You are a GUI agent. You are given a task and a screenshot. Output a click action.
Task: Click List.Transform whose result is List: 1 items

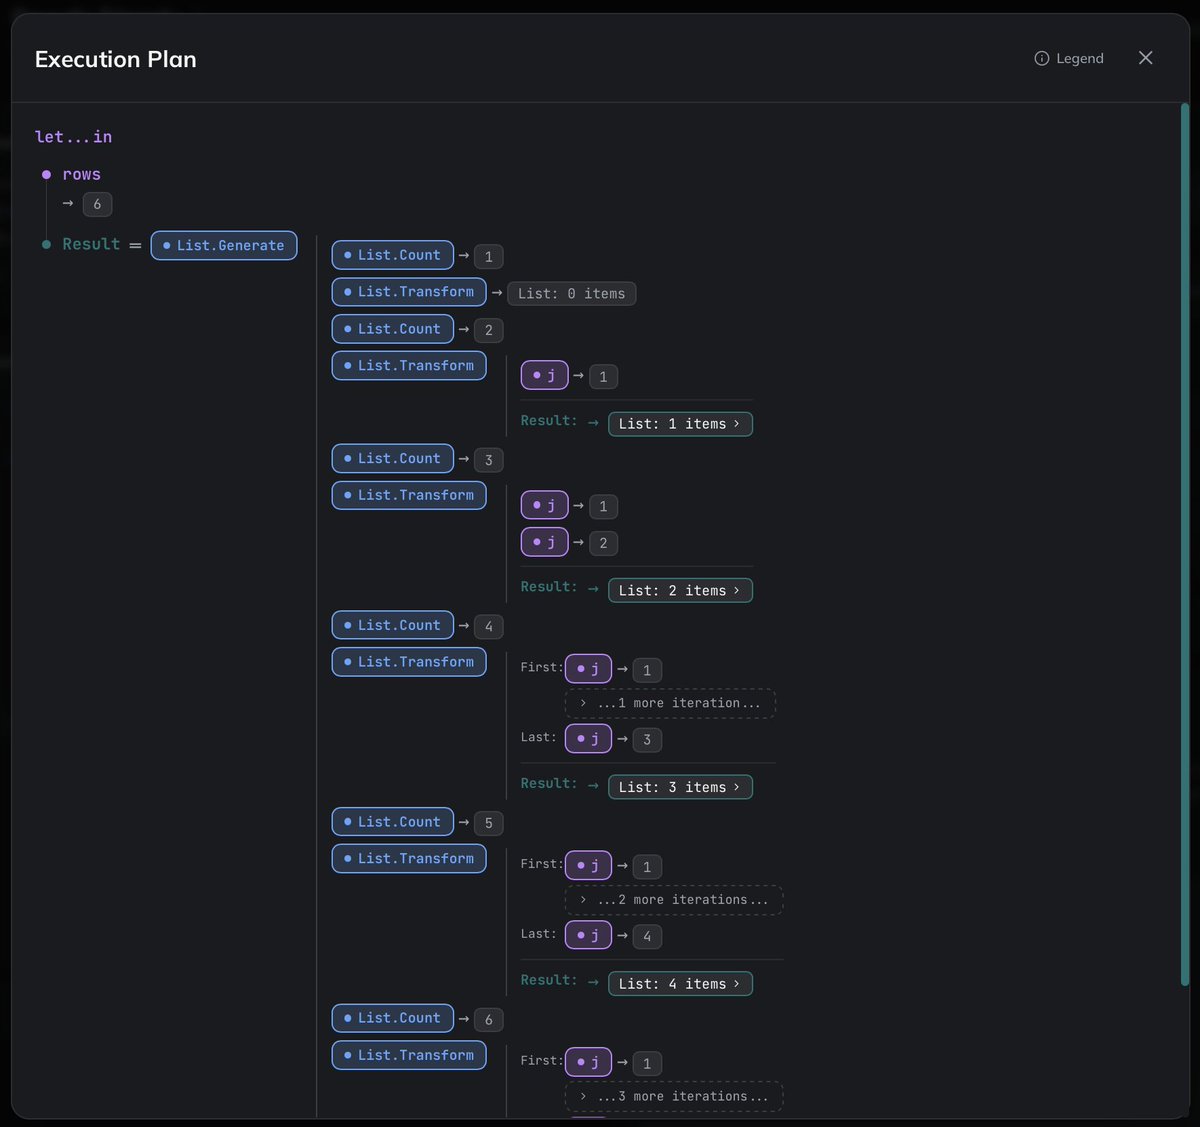click(409, 365)
